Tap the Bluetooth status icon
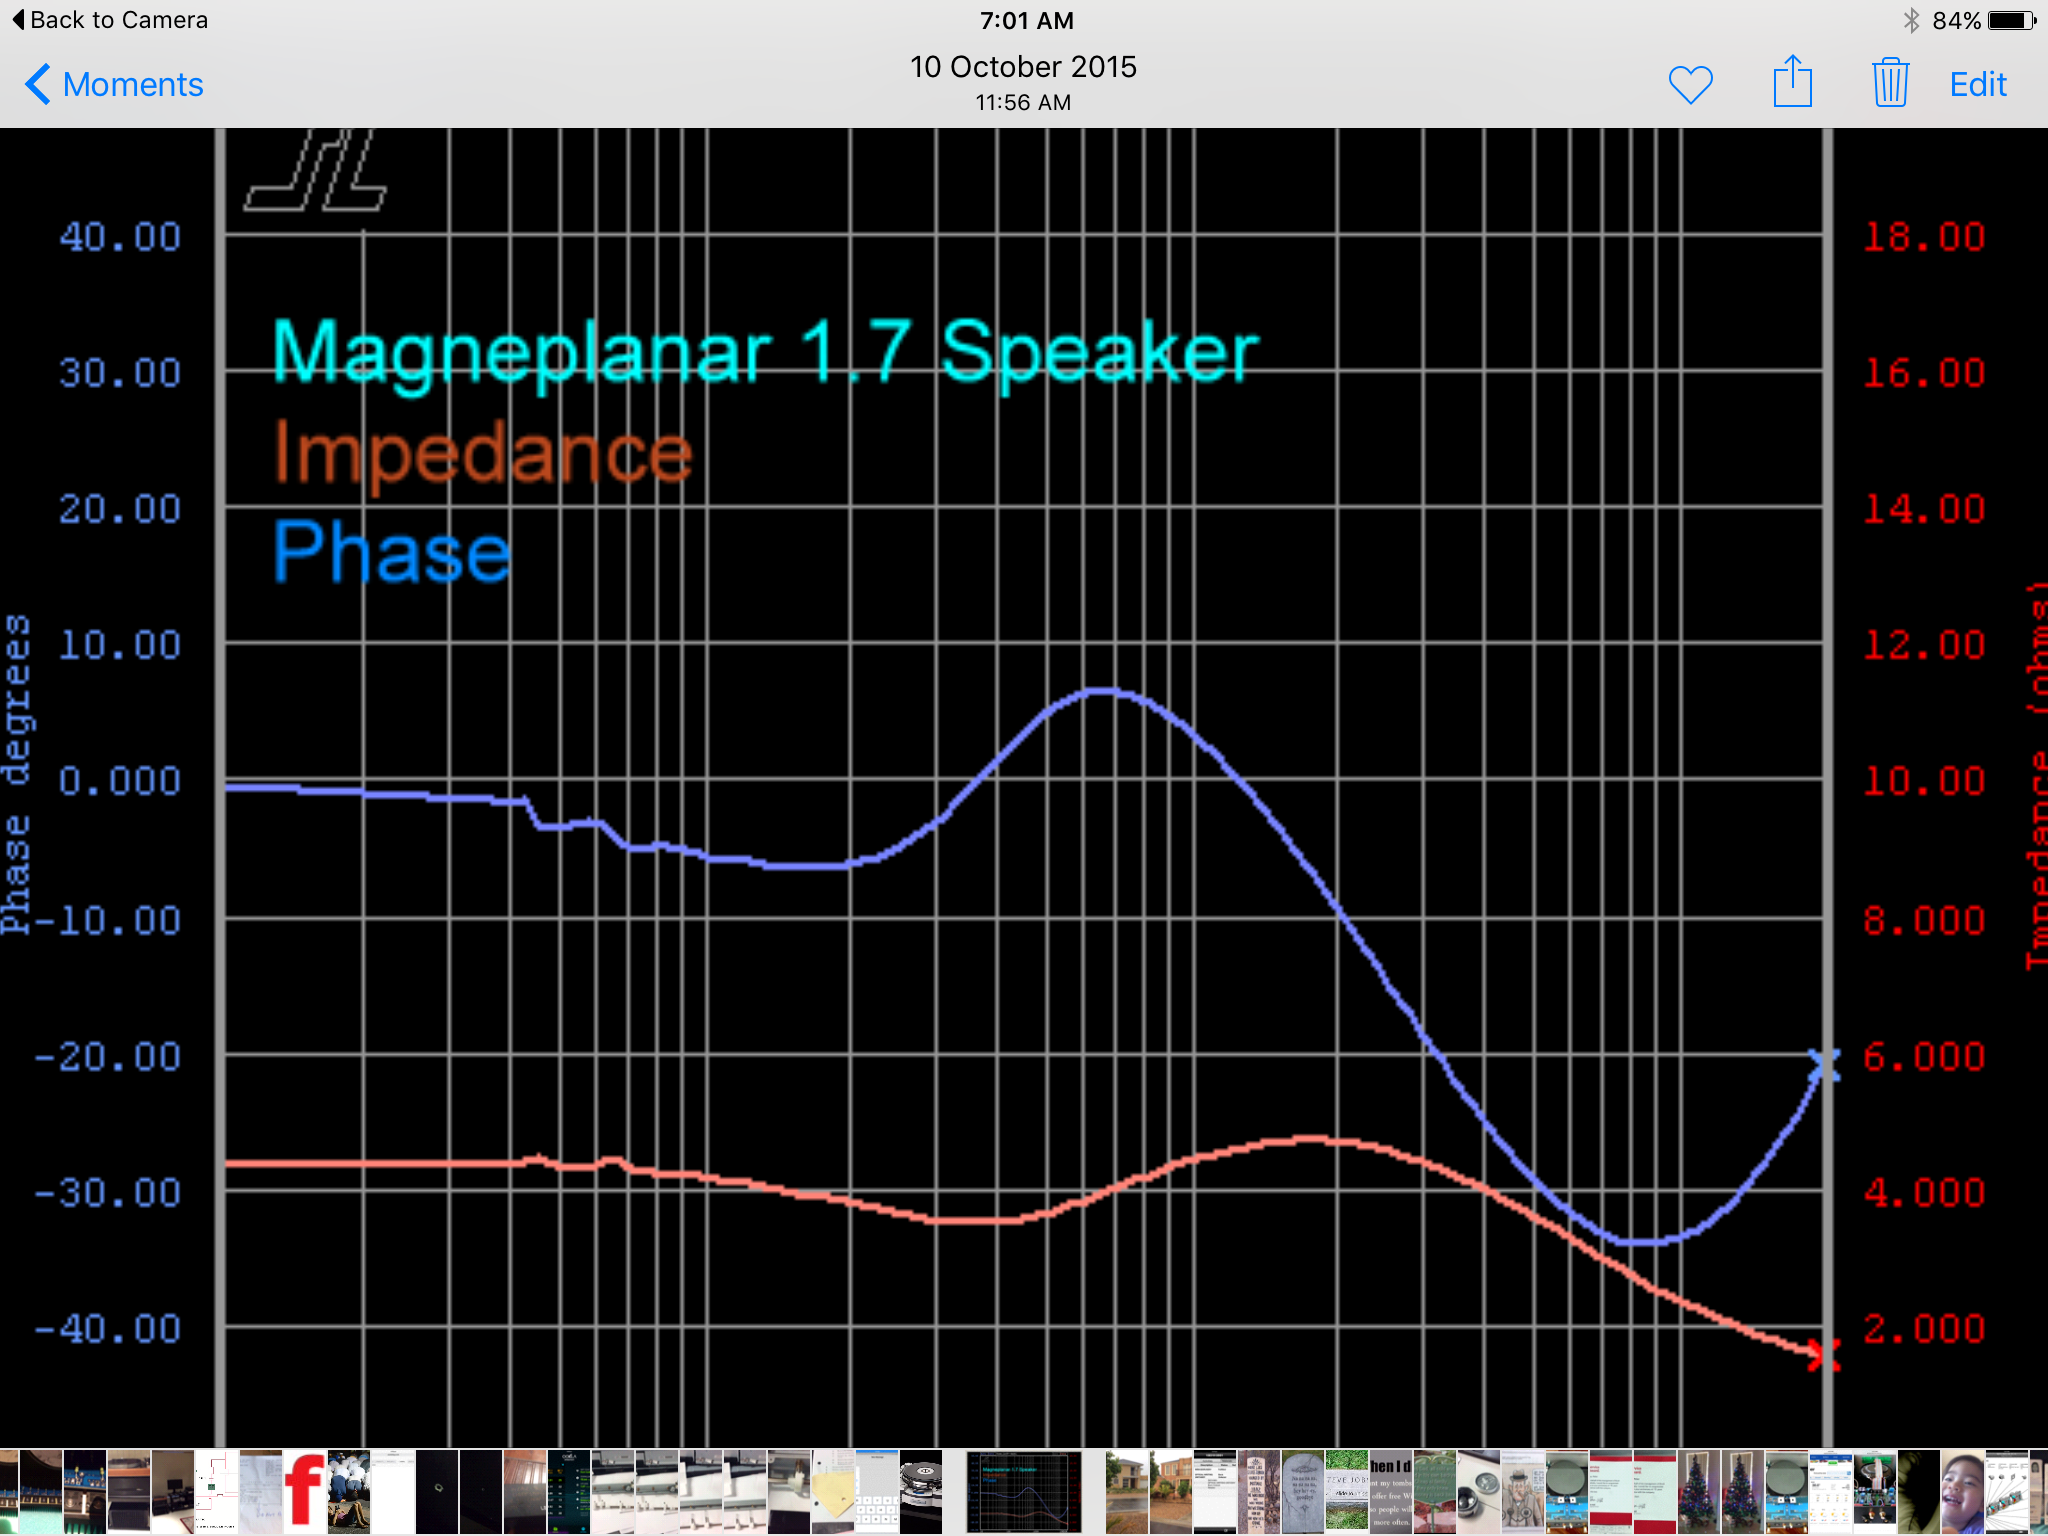Viewport: 2048px width, 1536px height. point(1911,20)
